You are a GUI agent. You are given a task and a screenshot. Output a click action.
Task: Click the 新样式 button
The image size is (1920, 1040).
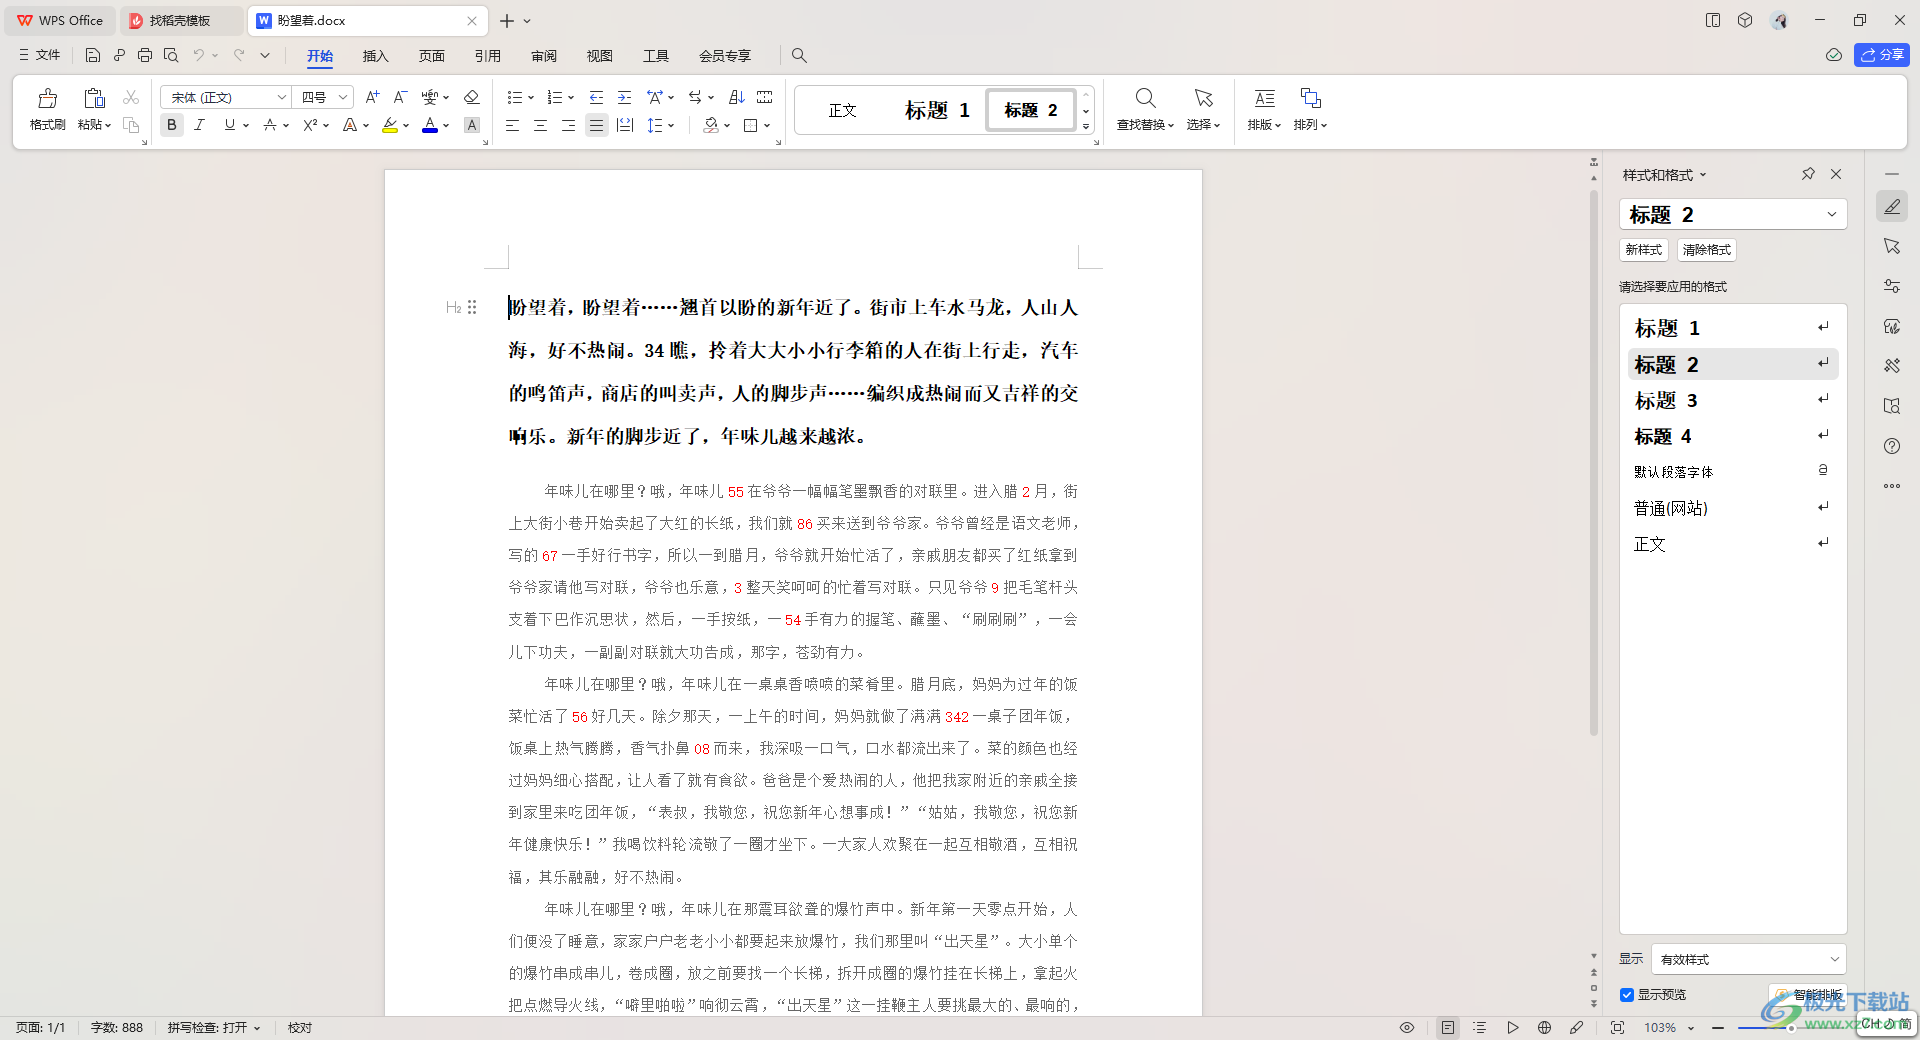point(1644,250)
